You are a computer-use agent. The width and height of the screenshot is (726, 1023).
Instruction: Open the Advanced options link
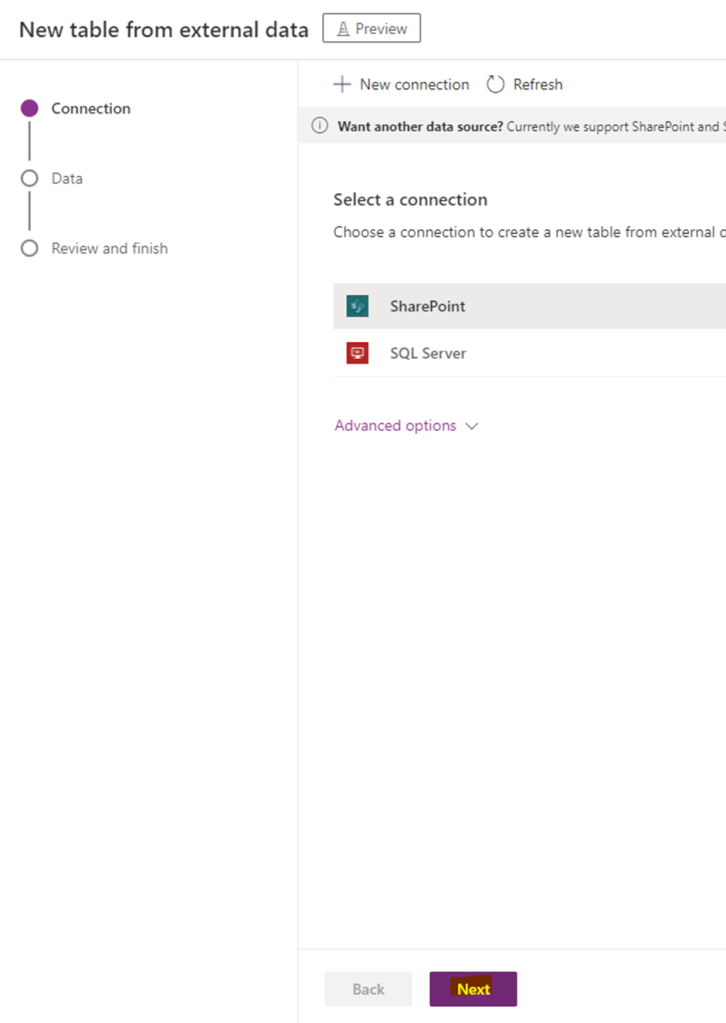coord(395,426)
